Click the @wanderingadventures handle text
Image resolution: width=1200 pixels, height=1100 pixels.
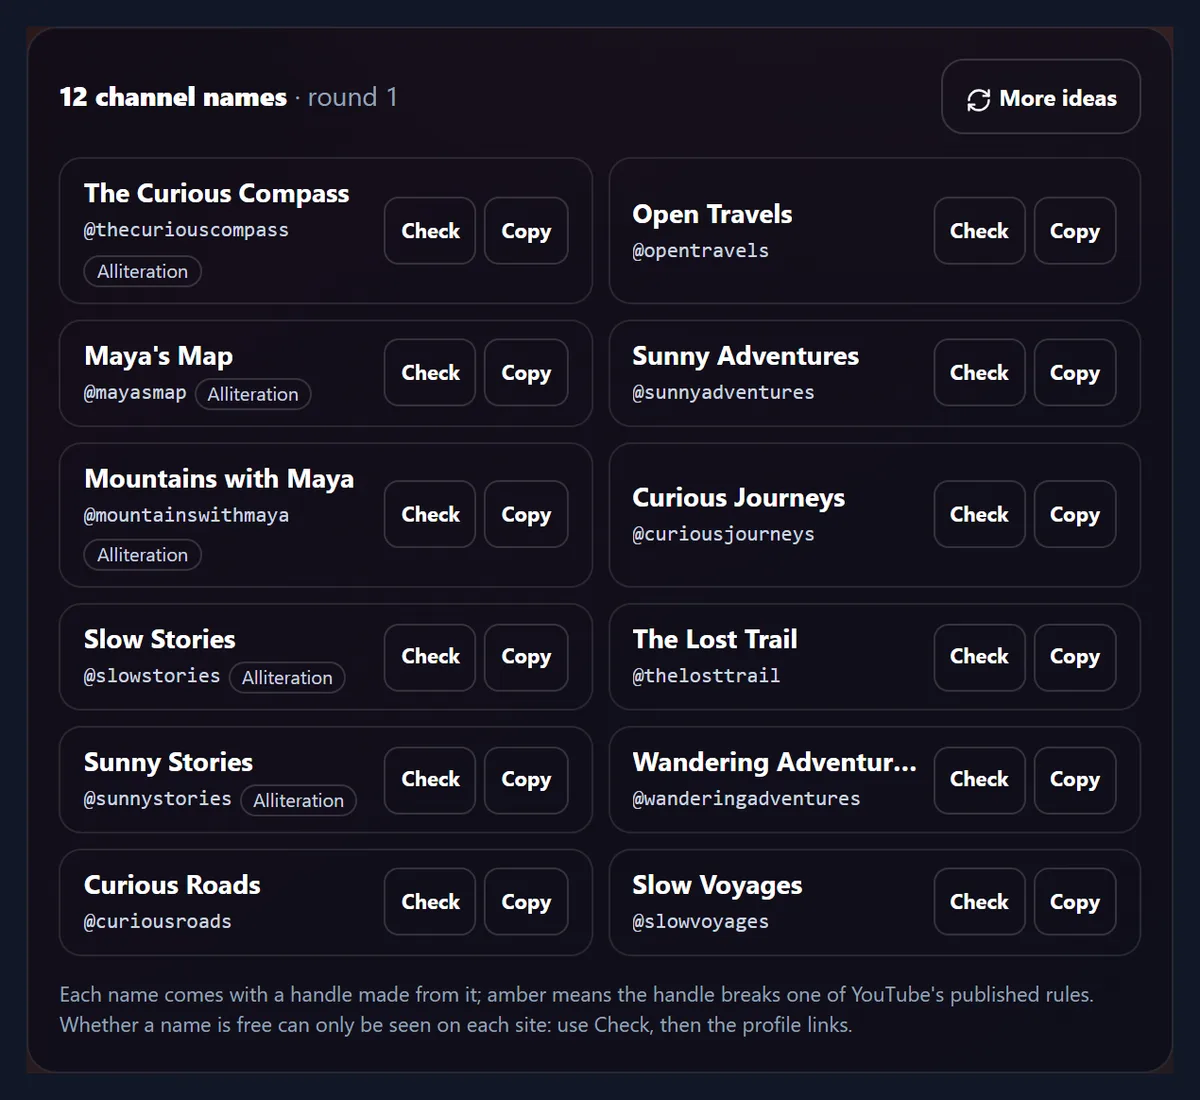(746, 799)
